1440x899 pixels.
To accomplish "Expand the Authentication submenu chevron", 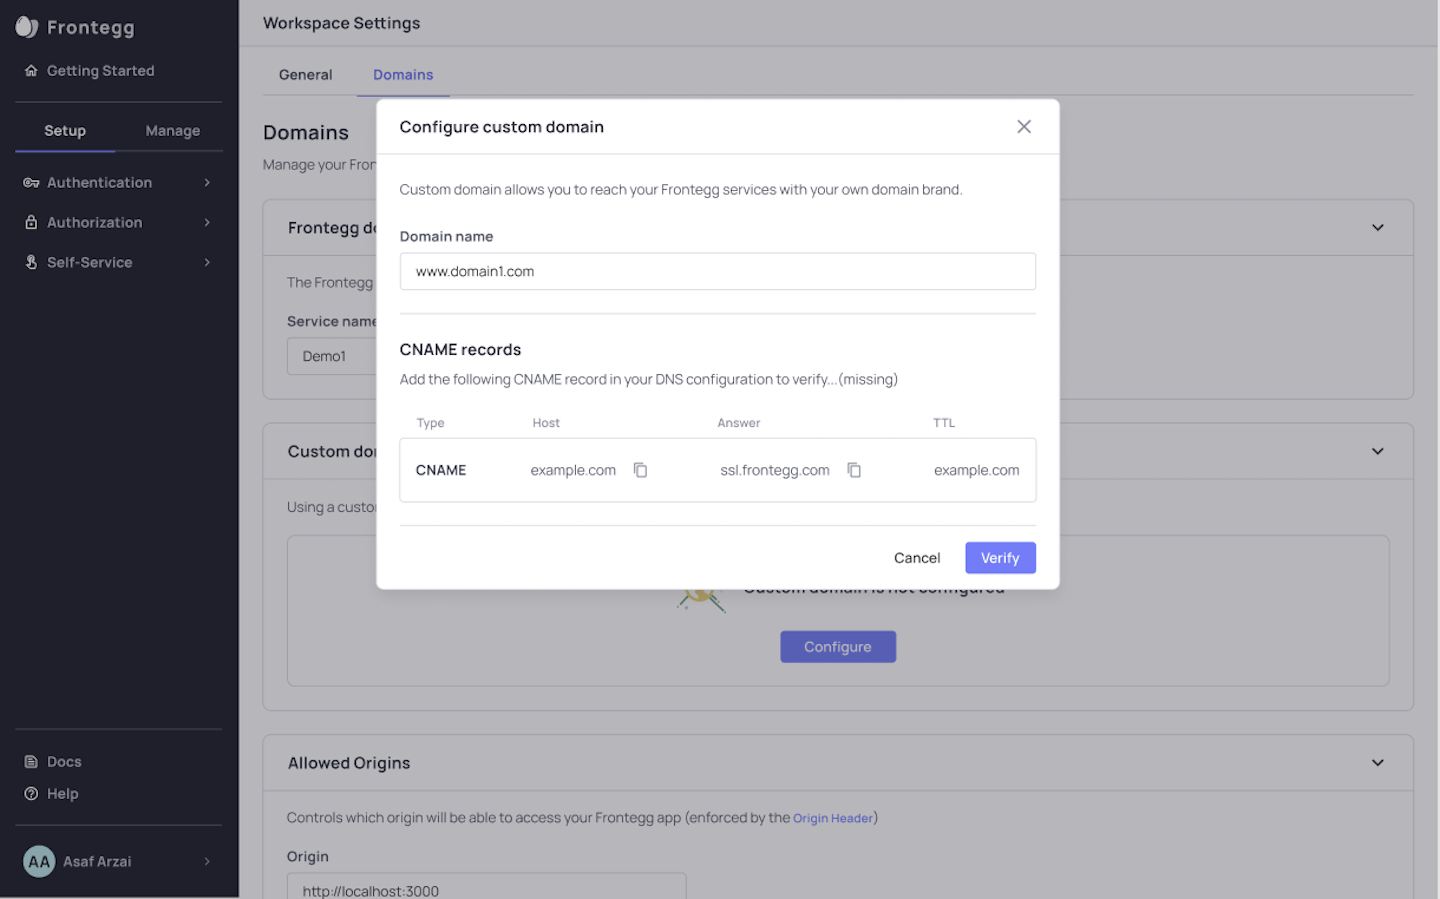I will click(207, 183).
